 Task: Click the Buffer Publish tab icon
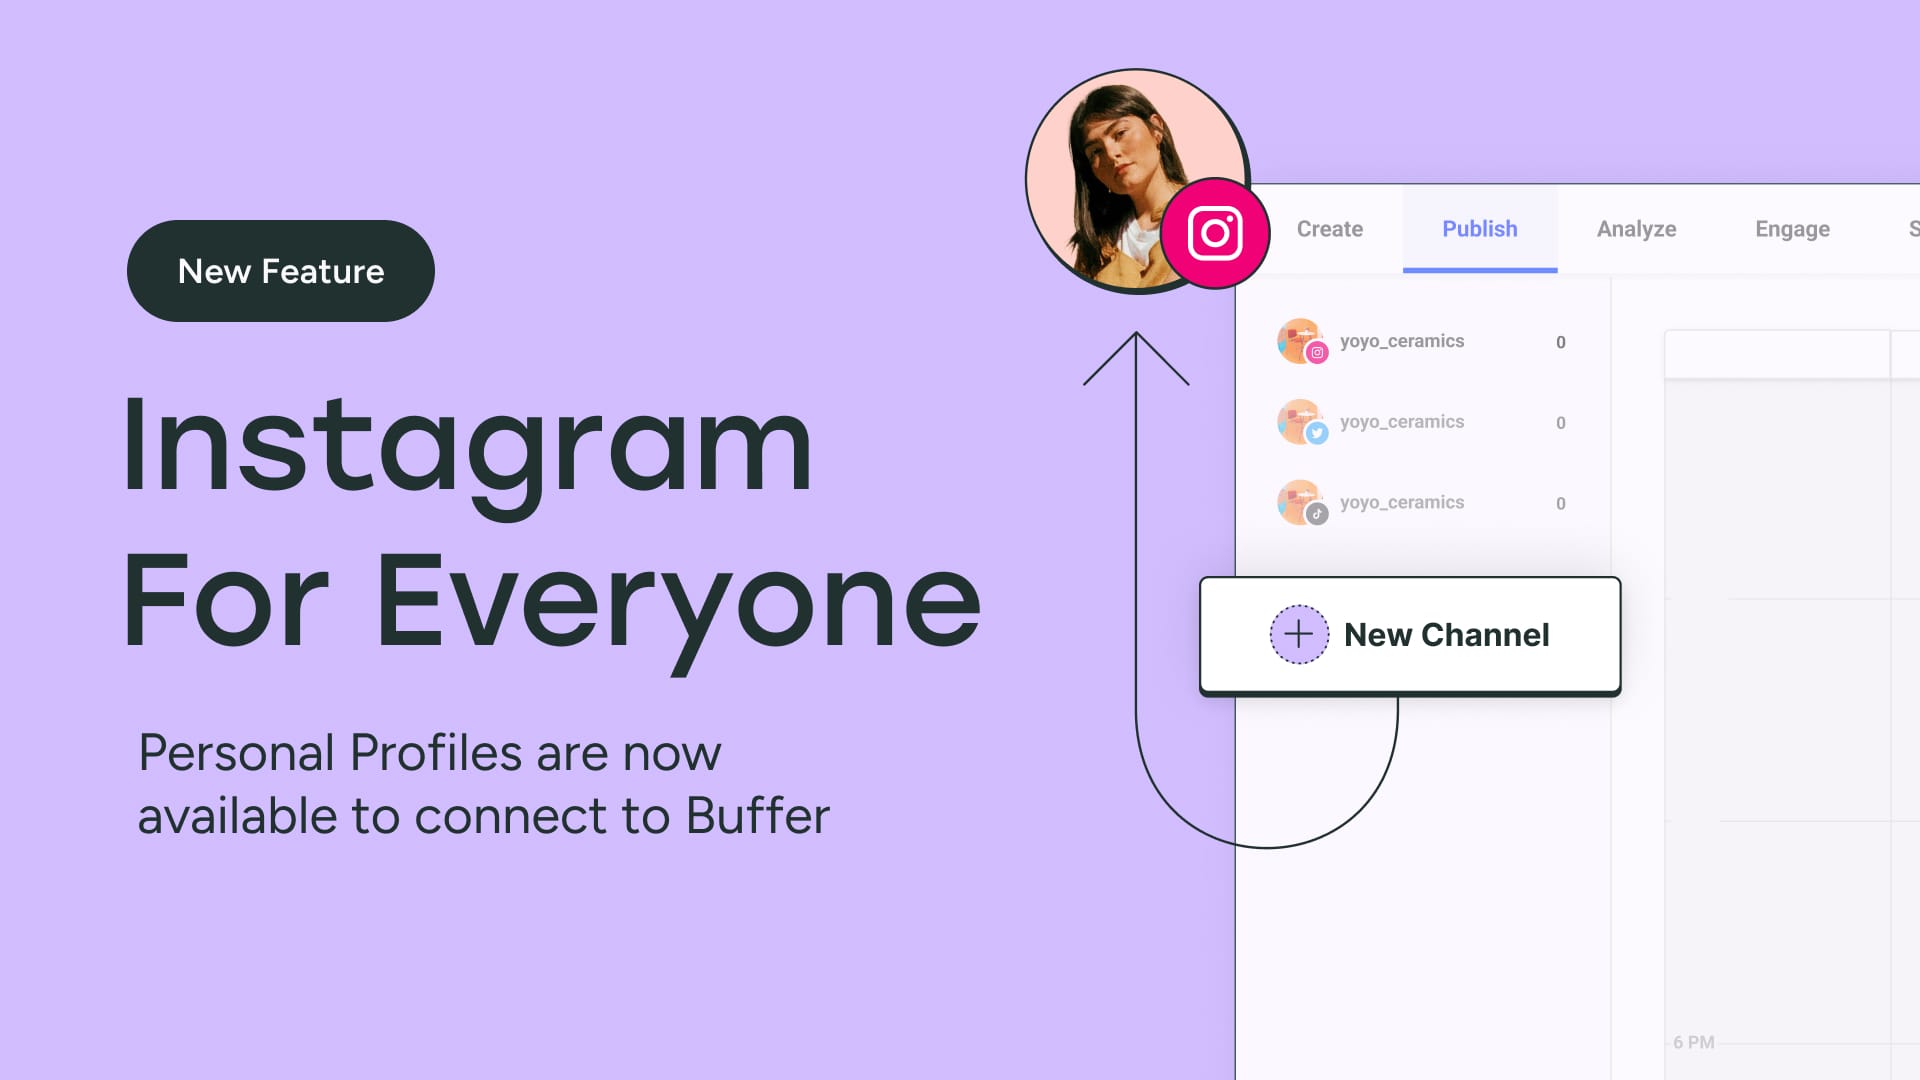click(x=1480, y=228)
